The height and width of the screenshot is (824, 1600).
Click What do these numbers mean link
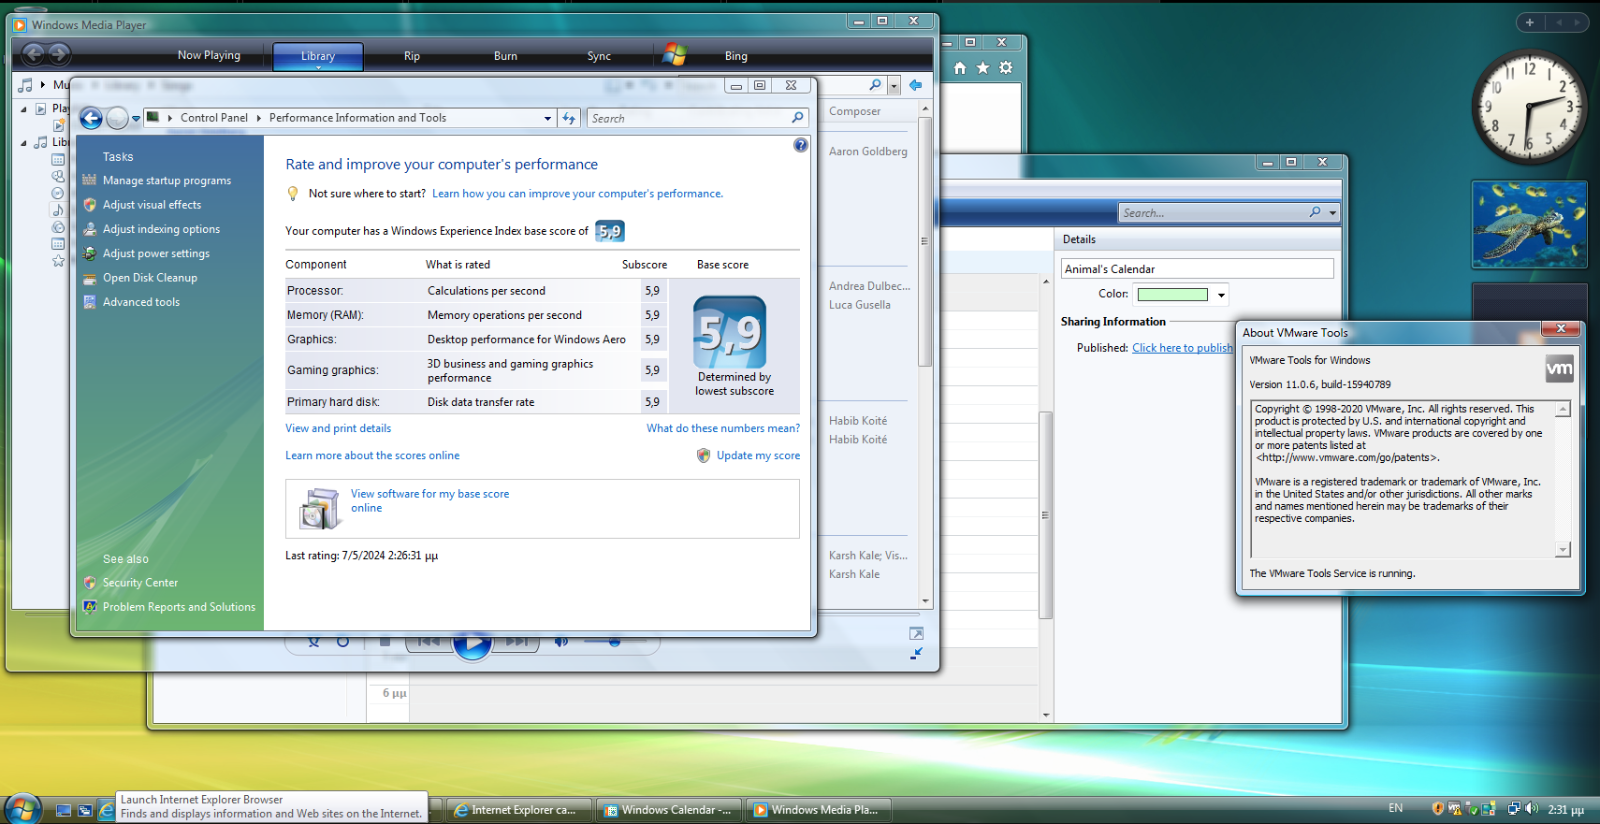[723, 428]
